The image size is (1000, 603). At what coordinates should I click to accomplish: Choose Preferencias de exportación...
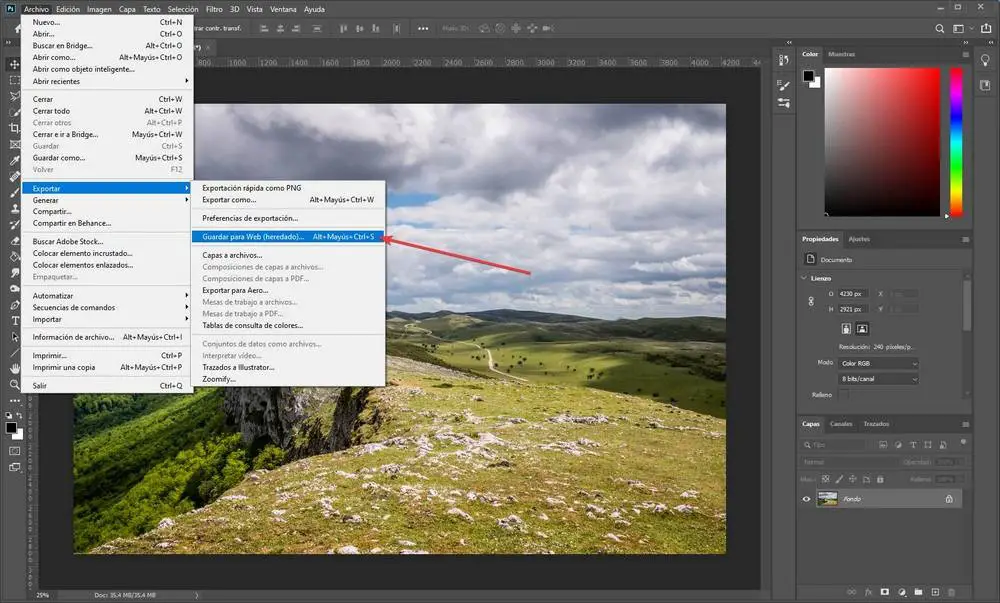click(x=288, y=218)
